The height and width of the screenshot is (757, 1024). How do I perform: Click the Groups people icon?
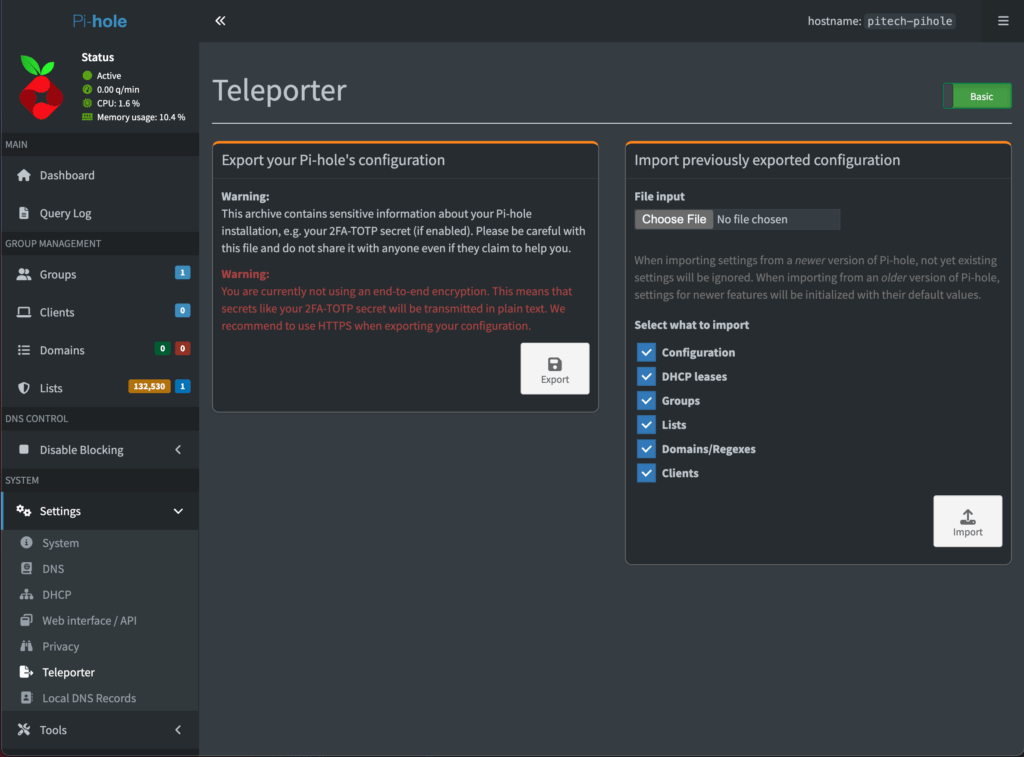click(x=25, y=274)
